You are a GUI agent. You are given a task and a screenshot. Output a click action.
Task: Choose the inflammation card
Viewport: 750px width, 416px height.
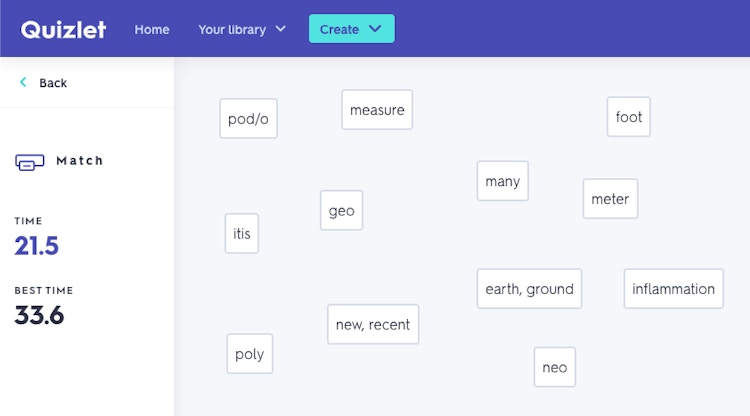pyautogui.click(x=673, y=288)
